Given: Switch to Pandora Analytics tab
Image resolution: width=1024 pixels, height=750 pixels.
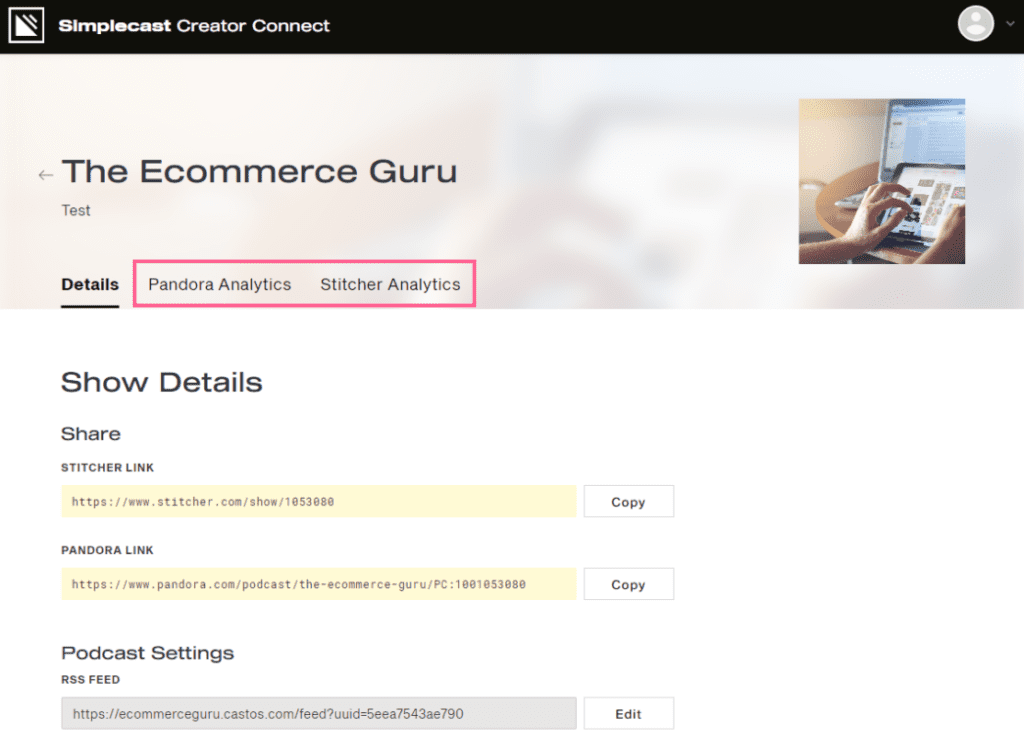Looking at the screenshot, I should [219, 285].
